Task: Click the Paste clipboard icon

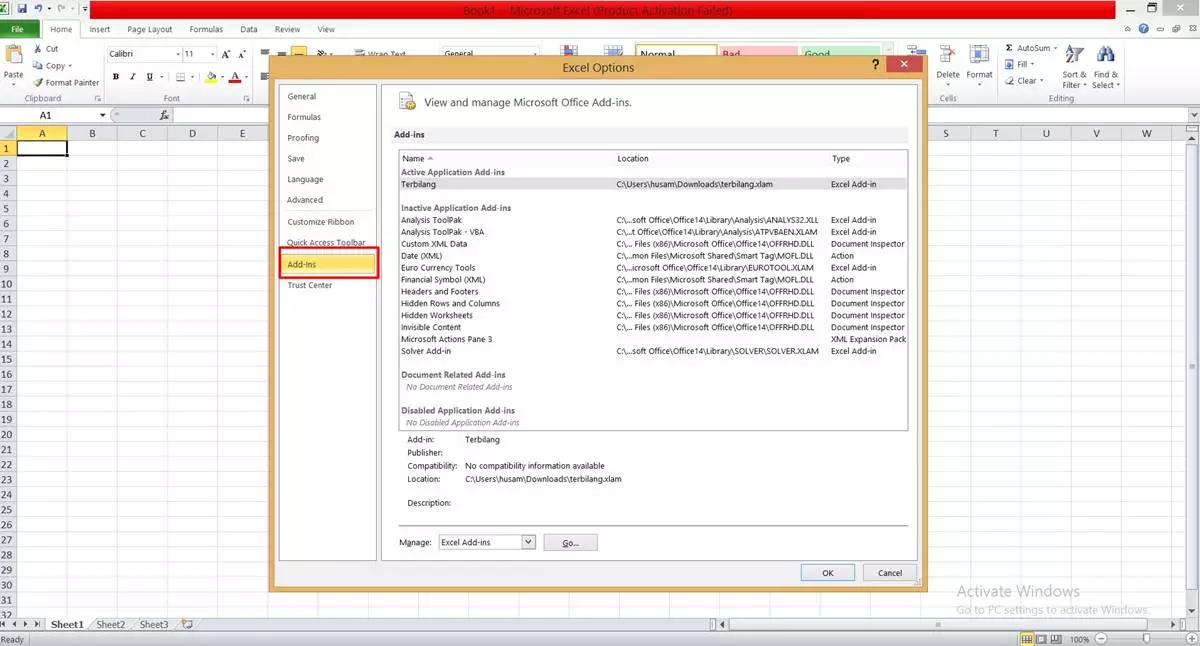Action: (14, 55)
